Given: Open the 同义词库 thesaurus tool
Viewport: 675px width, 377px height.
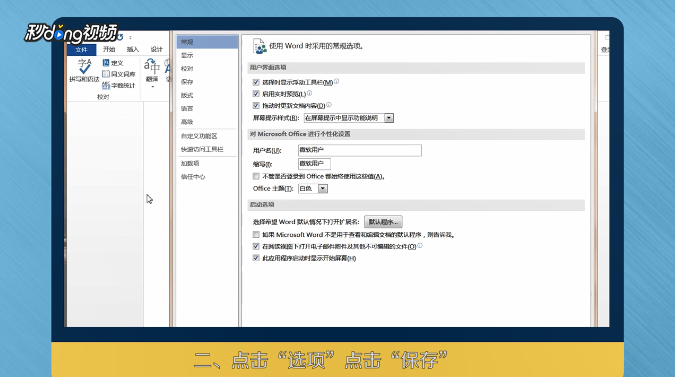Looking at the screenshot, I should 119,74.
